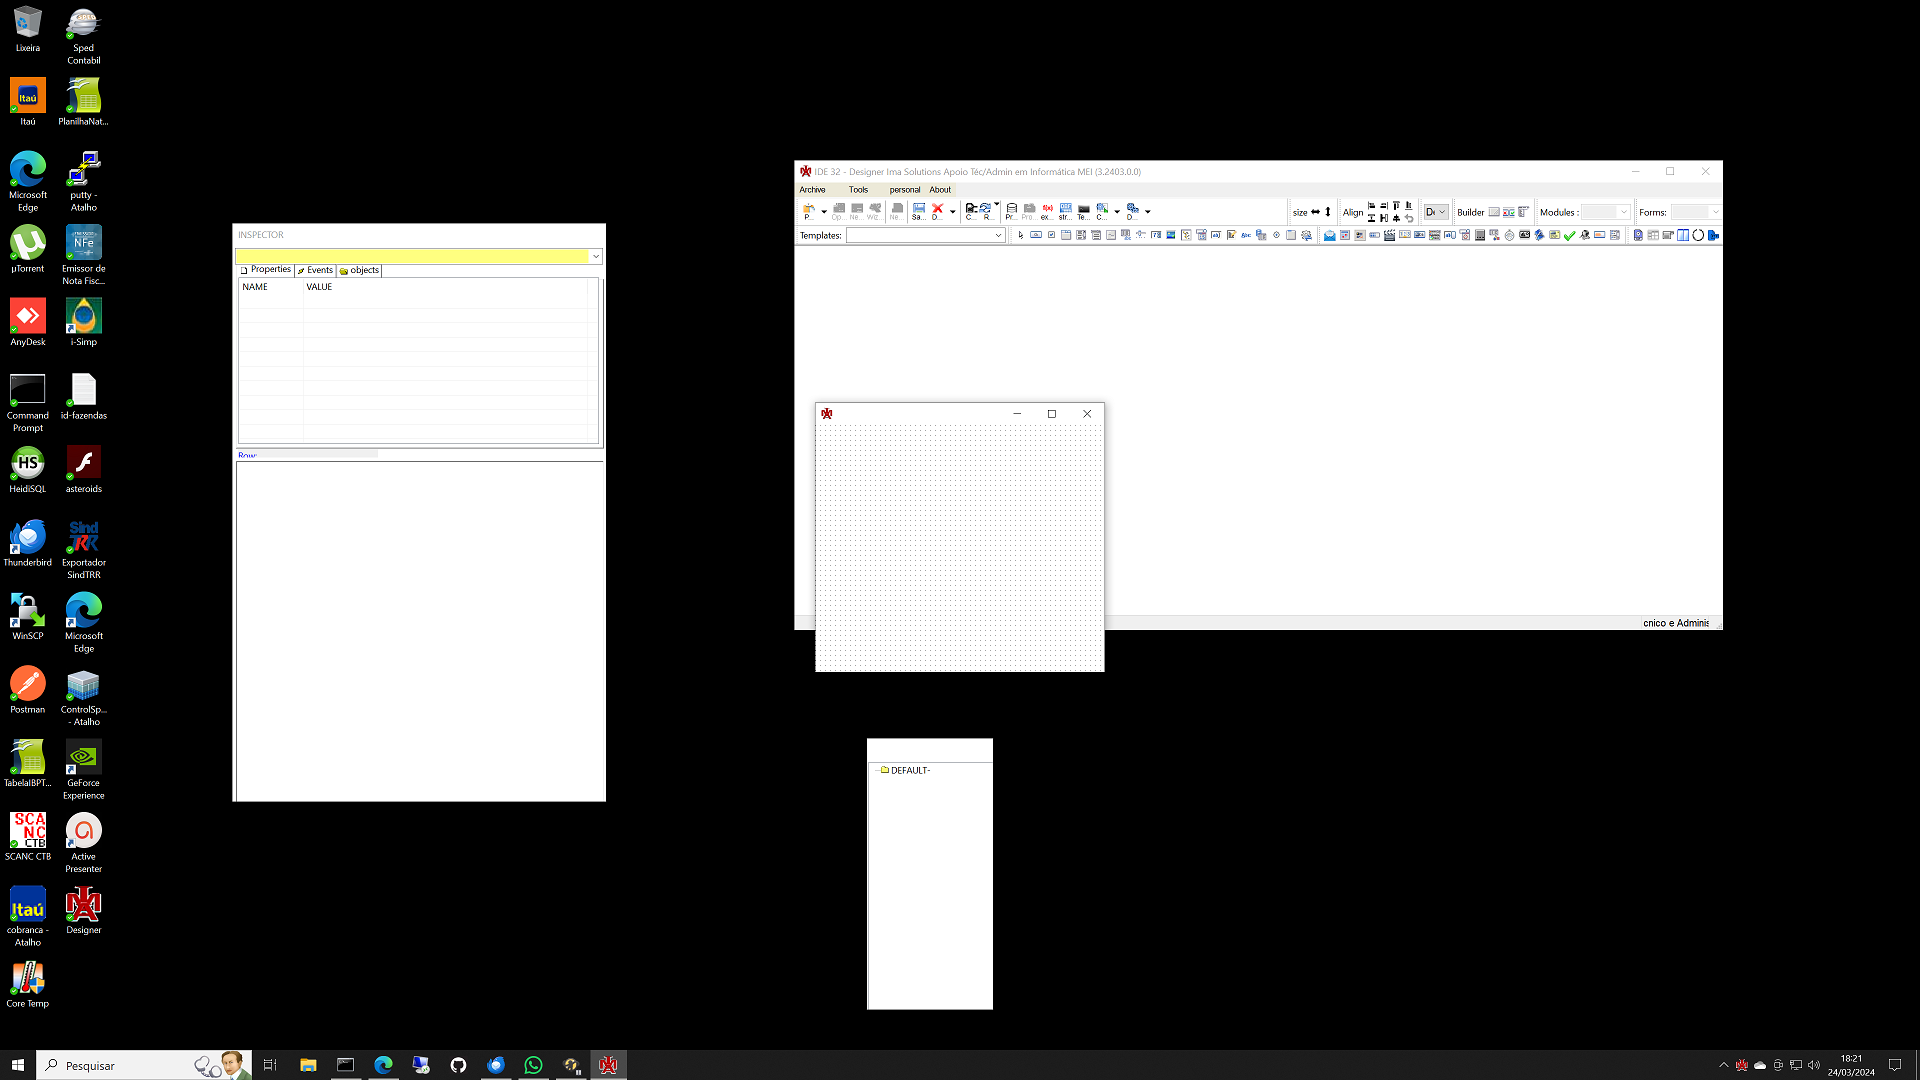Switch to the Events tab
This screenshot has height=1080, width=1920.
tap(315, 271)
